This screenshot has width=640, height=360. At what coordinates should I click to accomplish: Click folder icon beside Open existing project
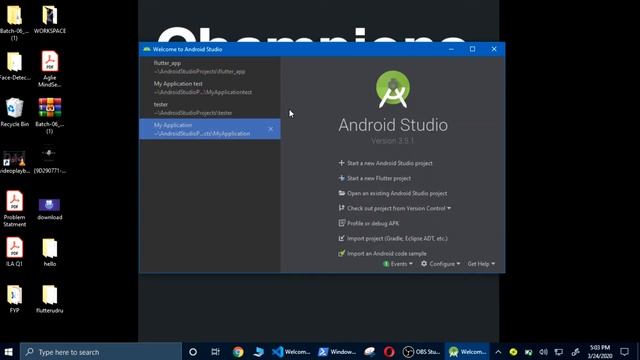pos(342,193)
